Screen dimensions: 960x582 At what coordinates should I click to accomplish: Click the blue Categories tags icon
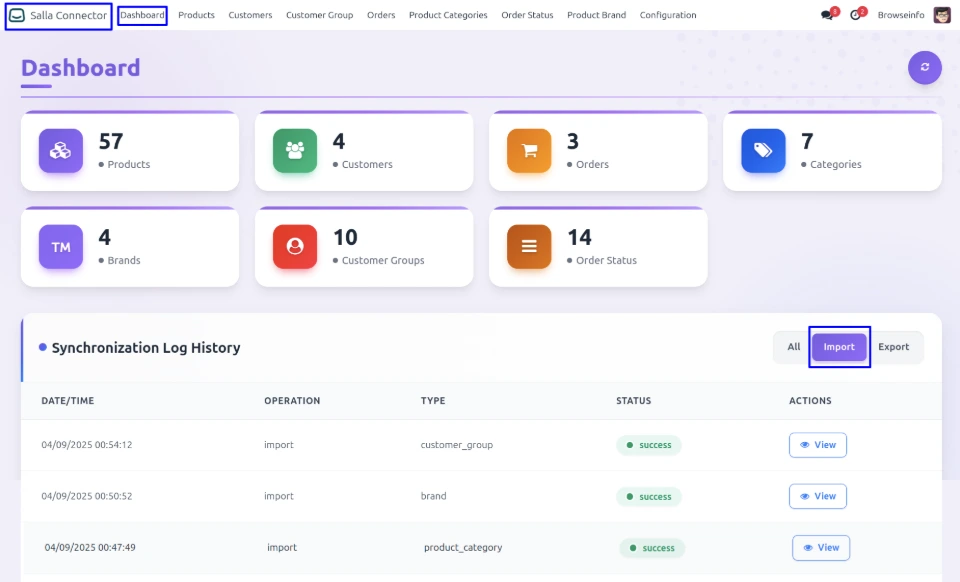click(x=763, y=151)
